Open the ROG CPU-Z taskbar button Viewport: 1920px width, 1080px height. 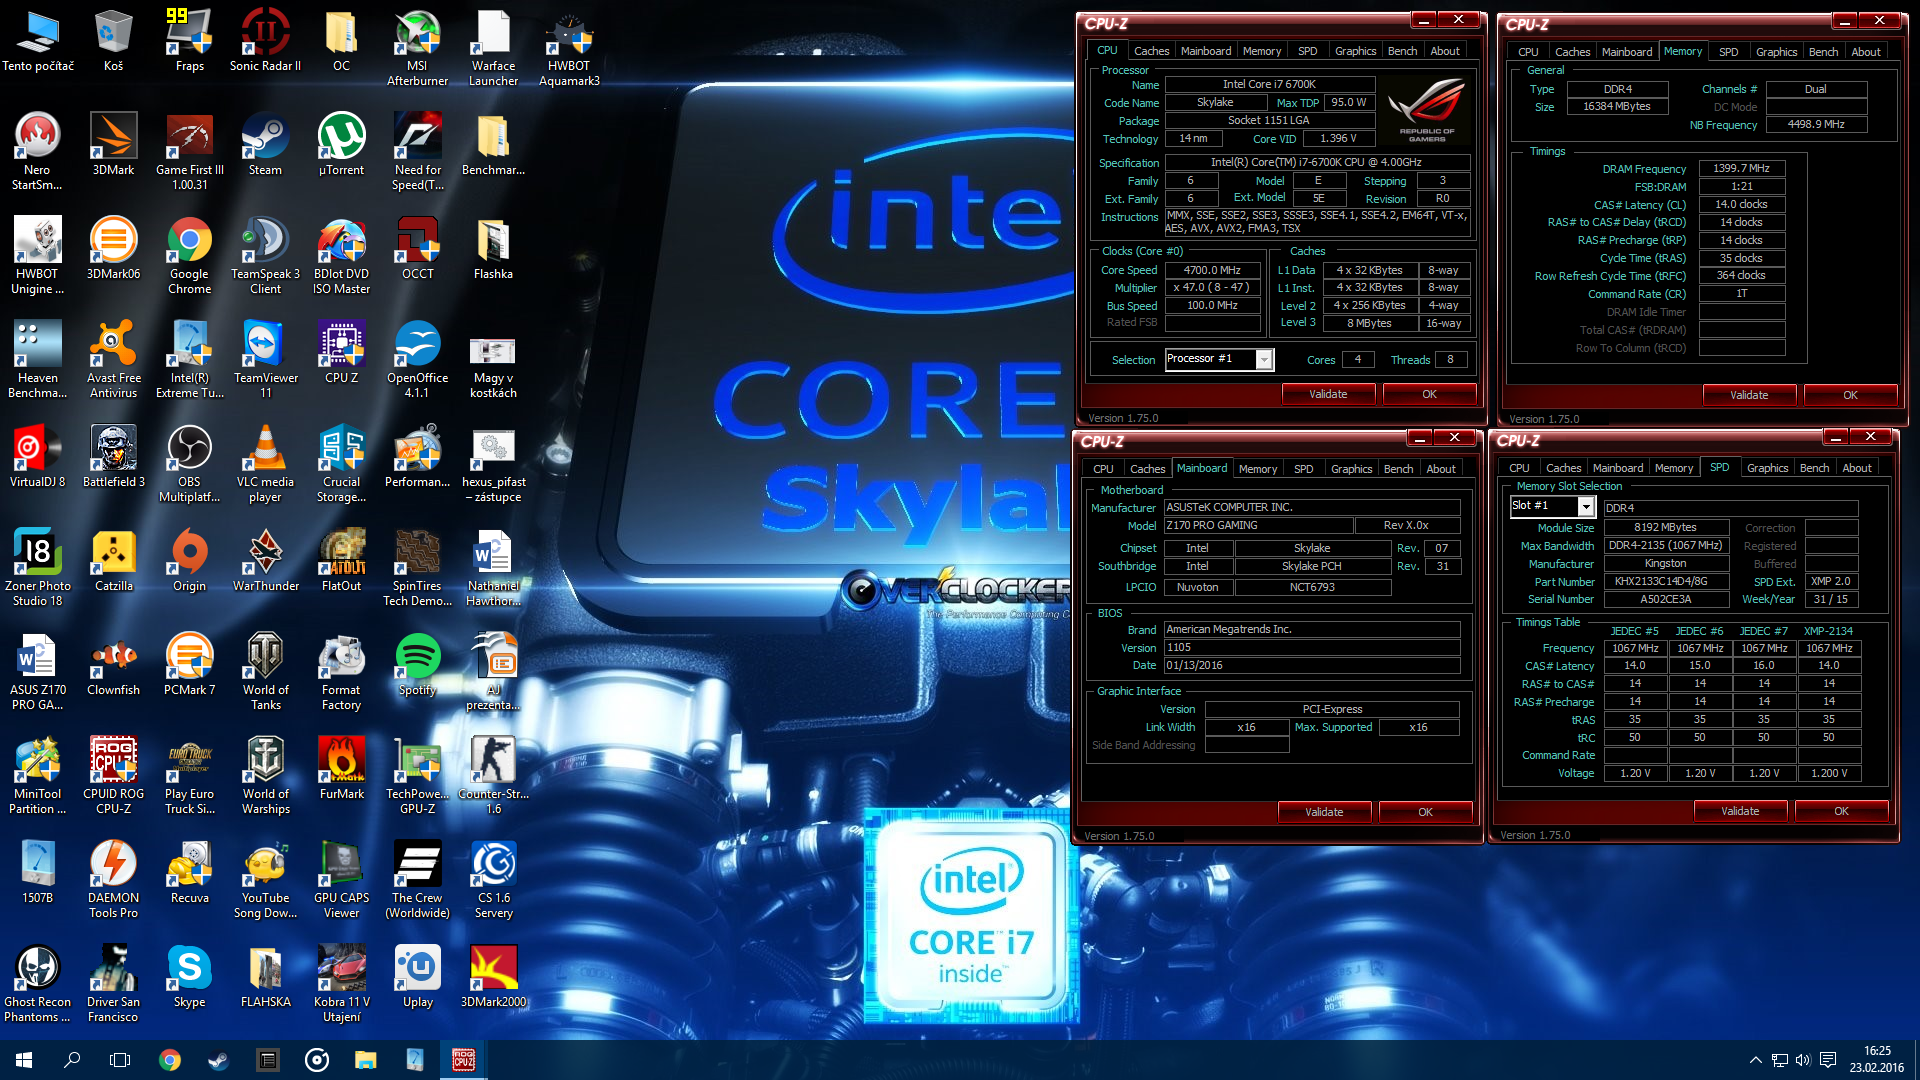click(x=463, y=1060)
